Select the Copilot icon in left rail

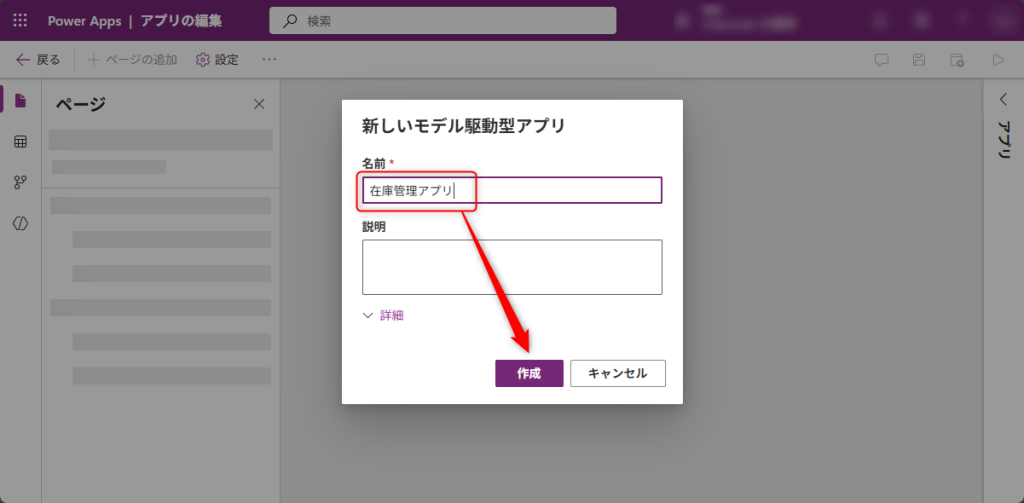pyautogui.click(x=20, y=223)
